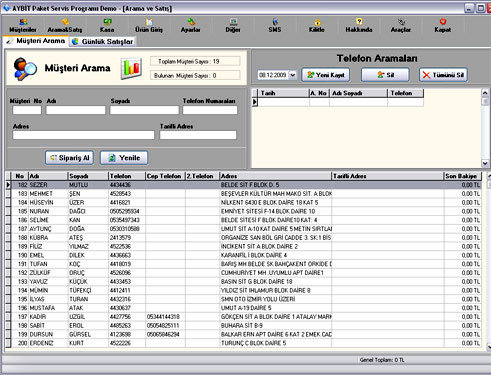Image resolution: width=491 pixels, height=375 pixels.
Task: Focus the Adı input field
Action: point(76,110)
